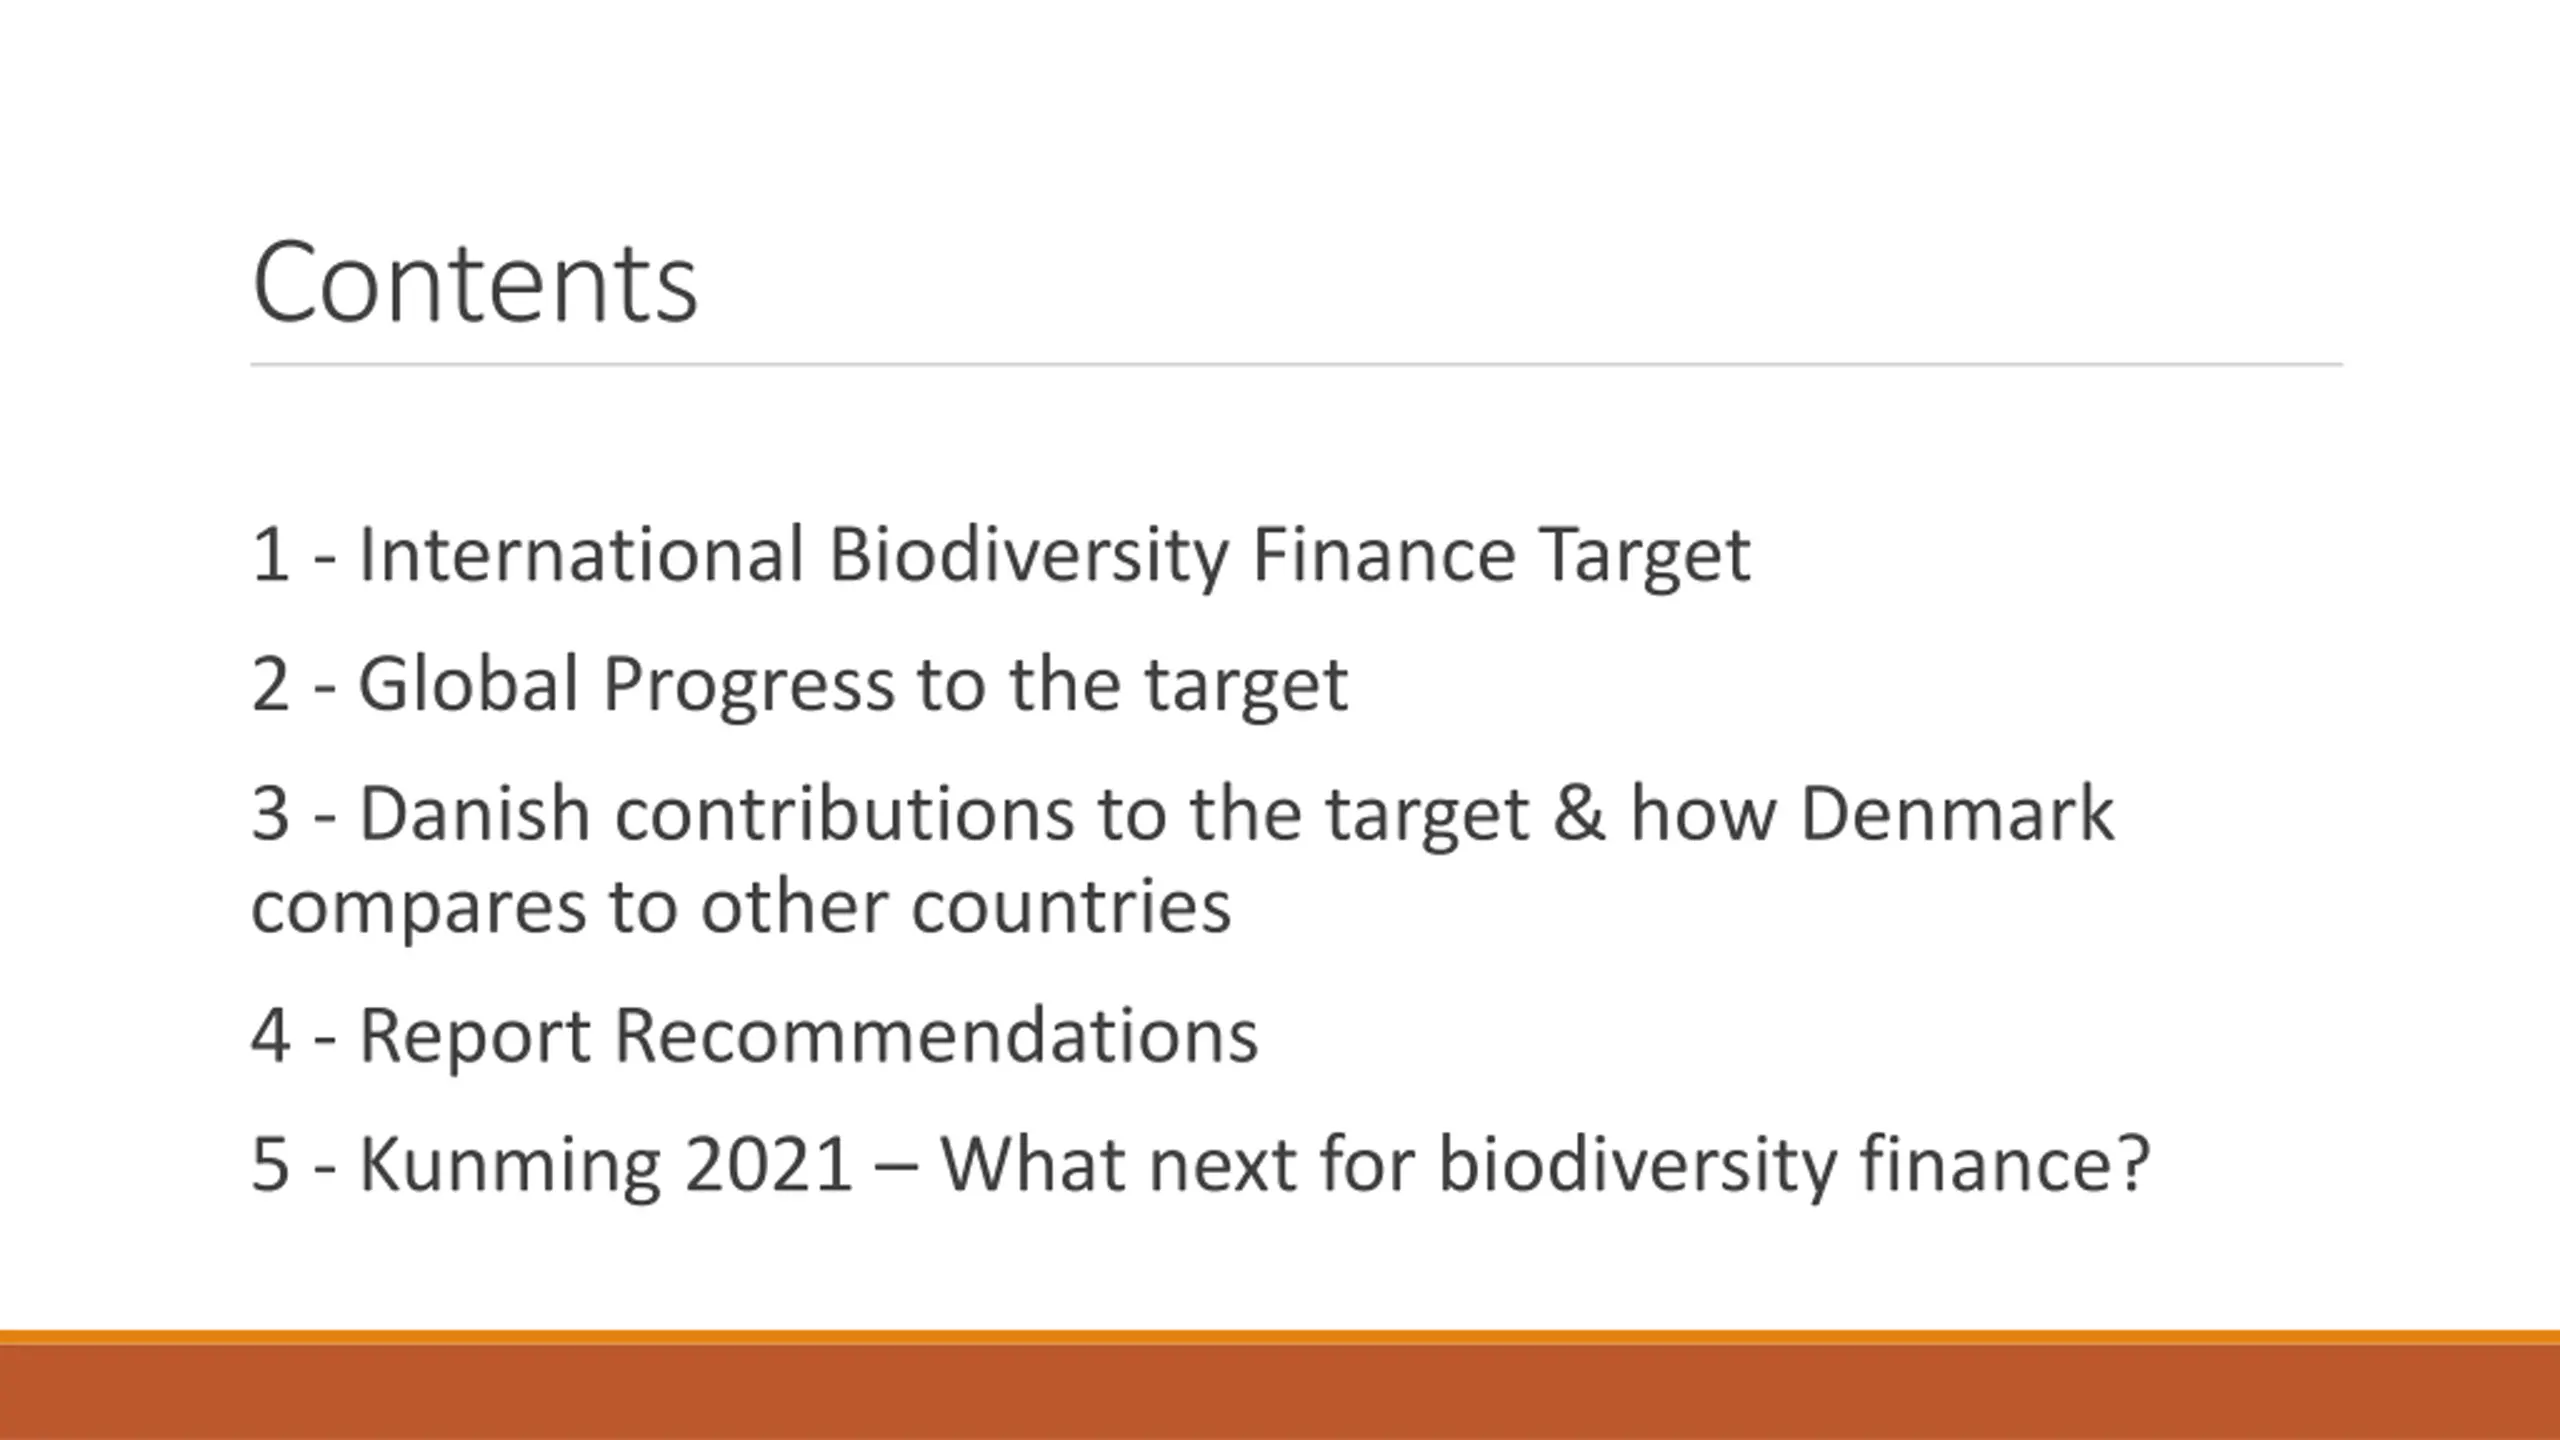Click the compares to other countries line
2560x1440 pixels.
tap(741, 906)
